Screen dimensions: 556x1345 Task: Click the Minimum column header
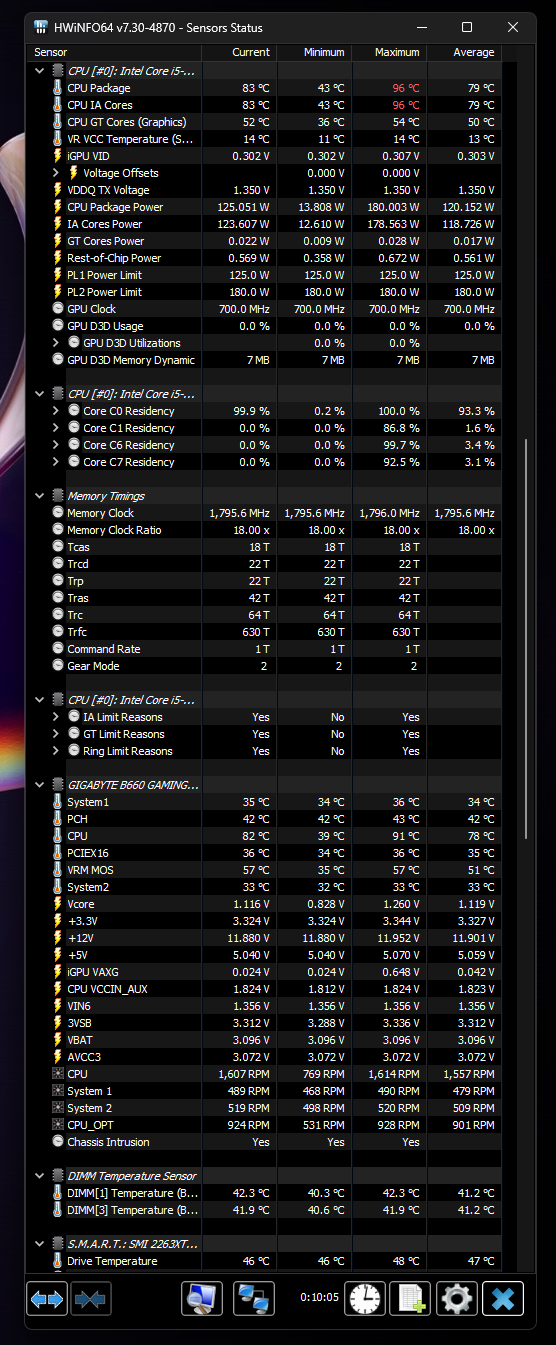(313, 52)
